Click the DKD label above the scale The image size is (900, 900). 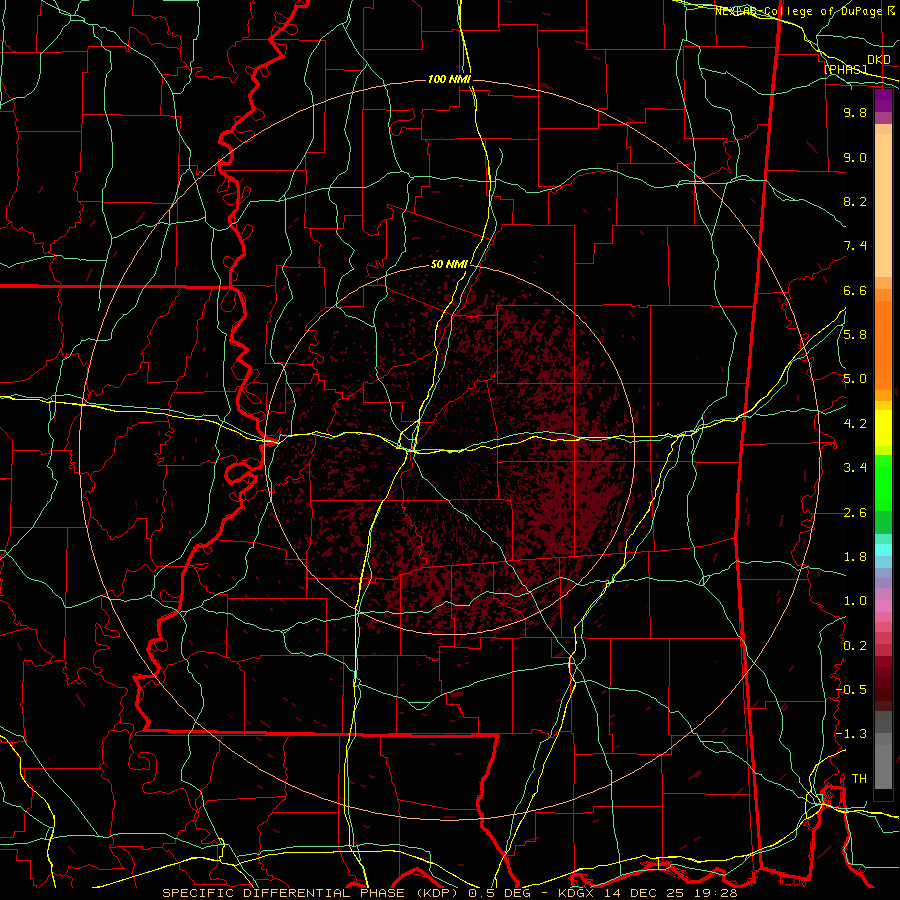click(879, 60)
